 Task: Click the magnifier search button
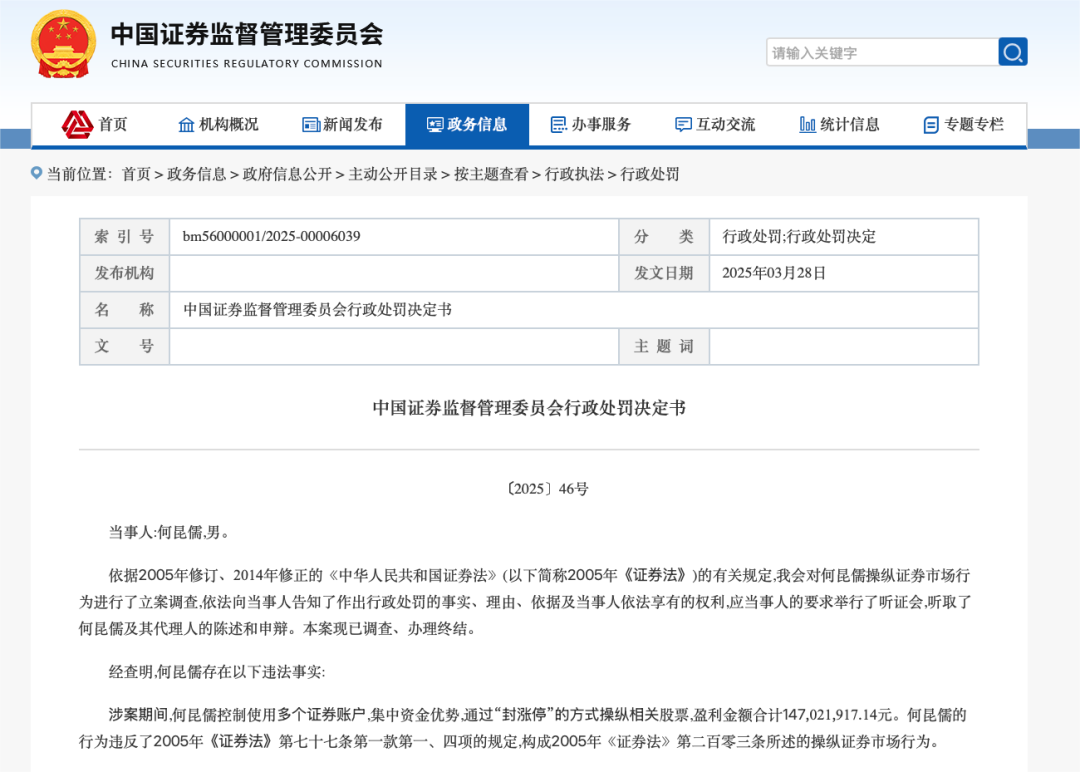point(1012,52)
